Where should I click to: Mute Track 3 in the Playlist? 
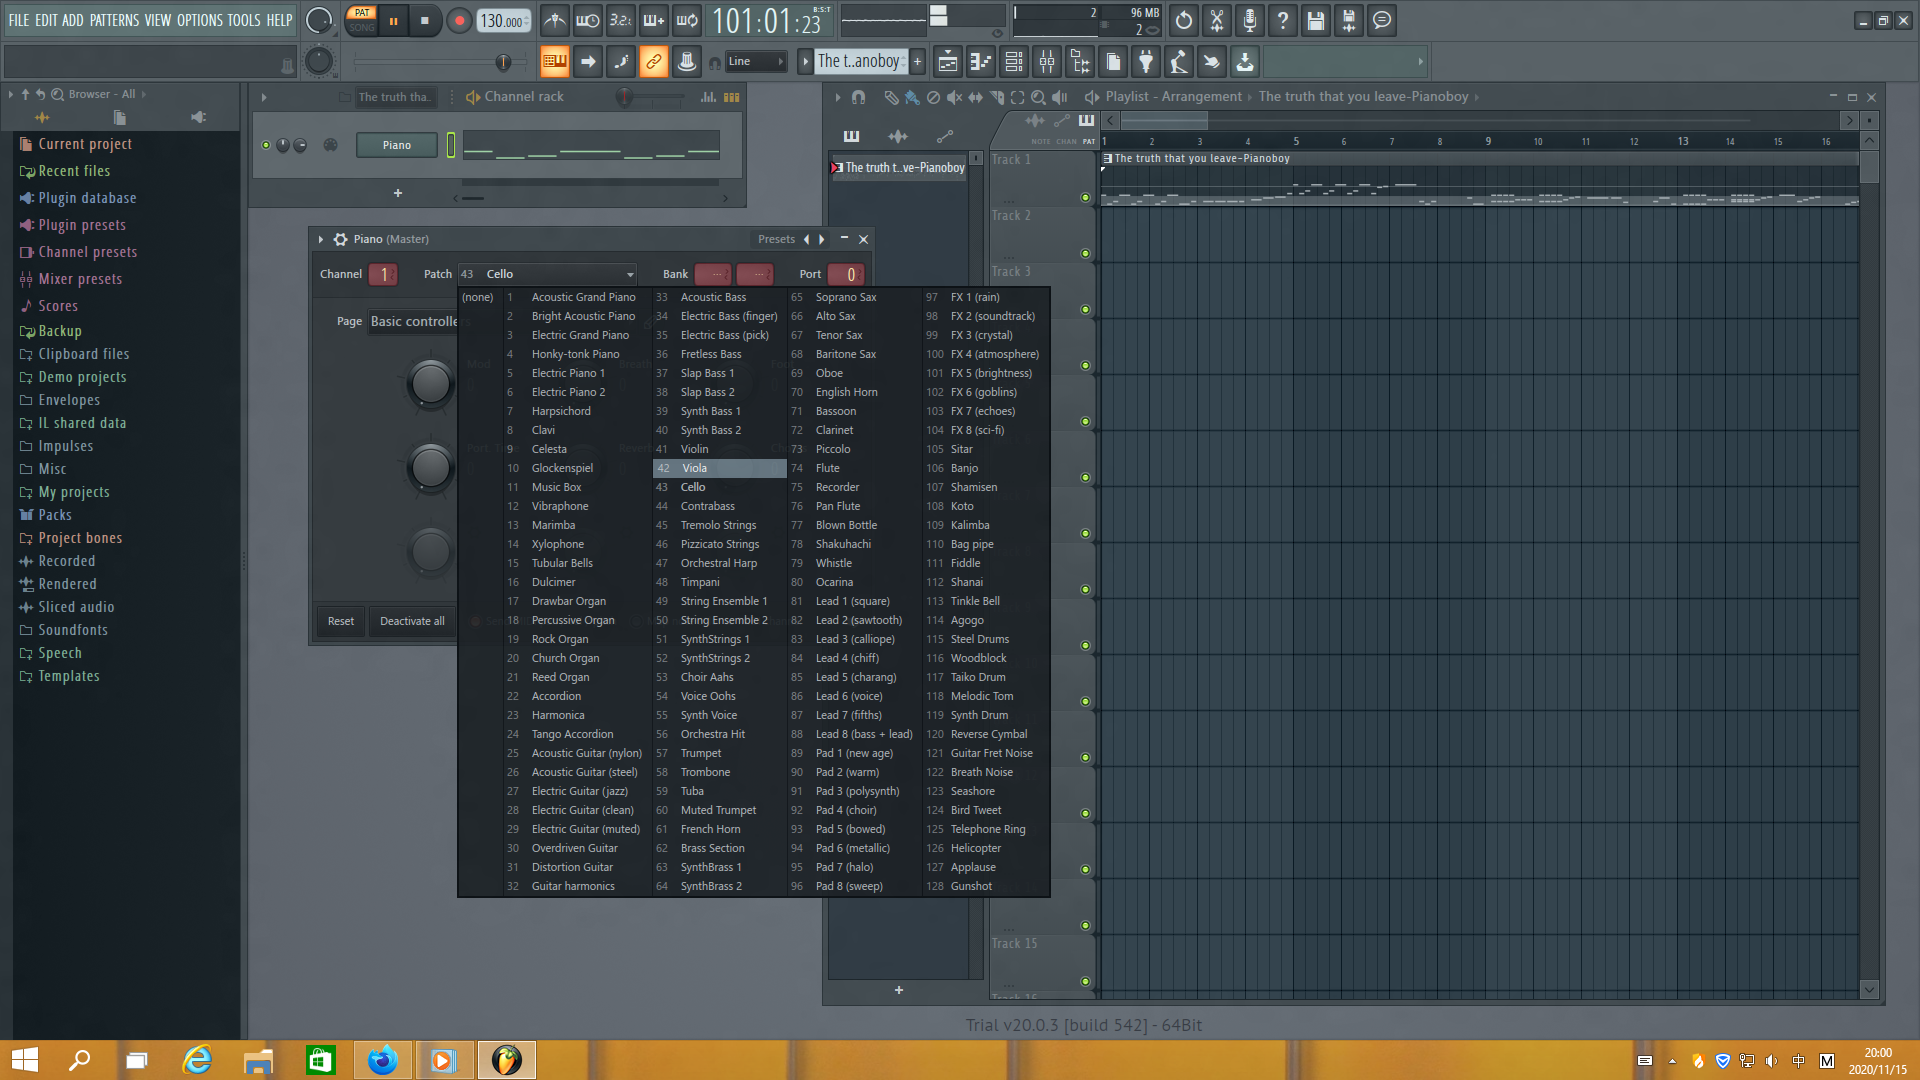(1085, 309)
